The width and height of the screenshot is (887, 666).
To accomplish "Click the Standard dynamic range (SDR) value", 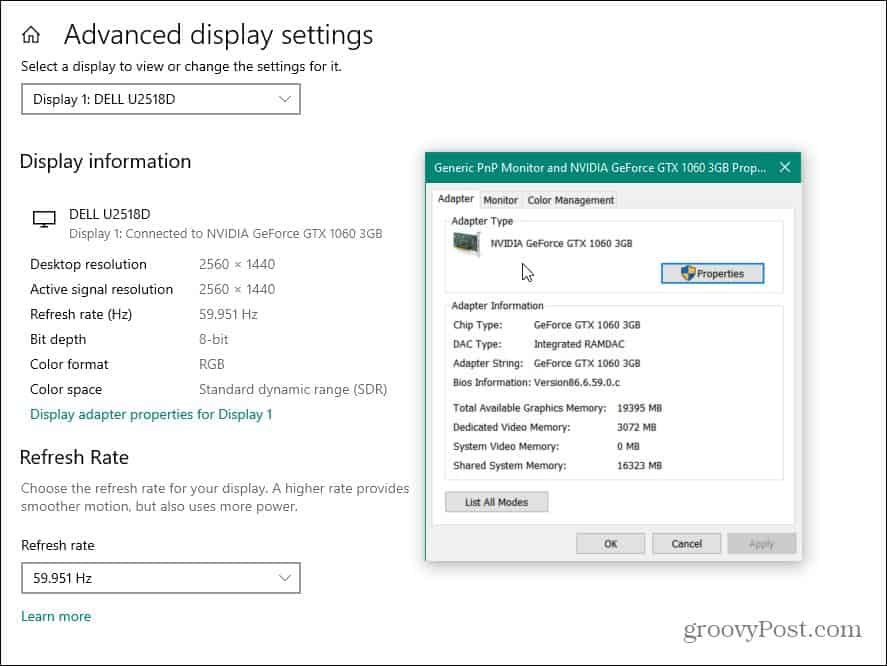I will click(292, 389).
